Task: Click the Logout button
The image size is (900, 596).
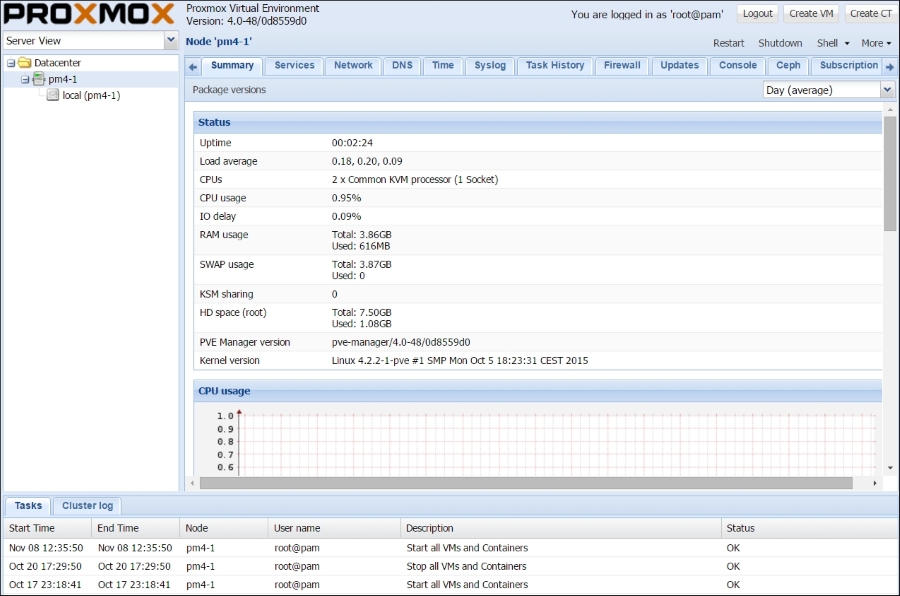Action: (x=758, y=14)
